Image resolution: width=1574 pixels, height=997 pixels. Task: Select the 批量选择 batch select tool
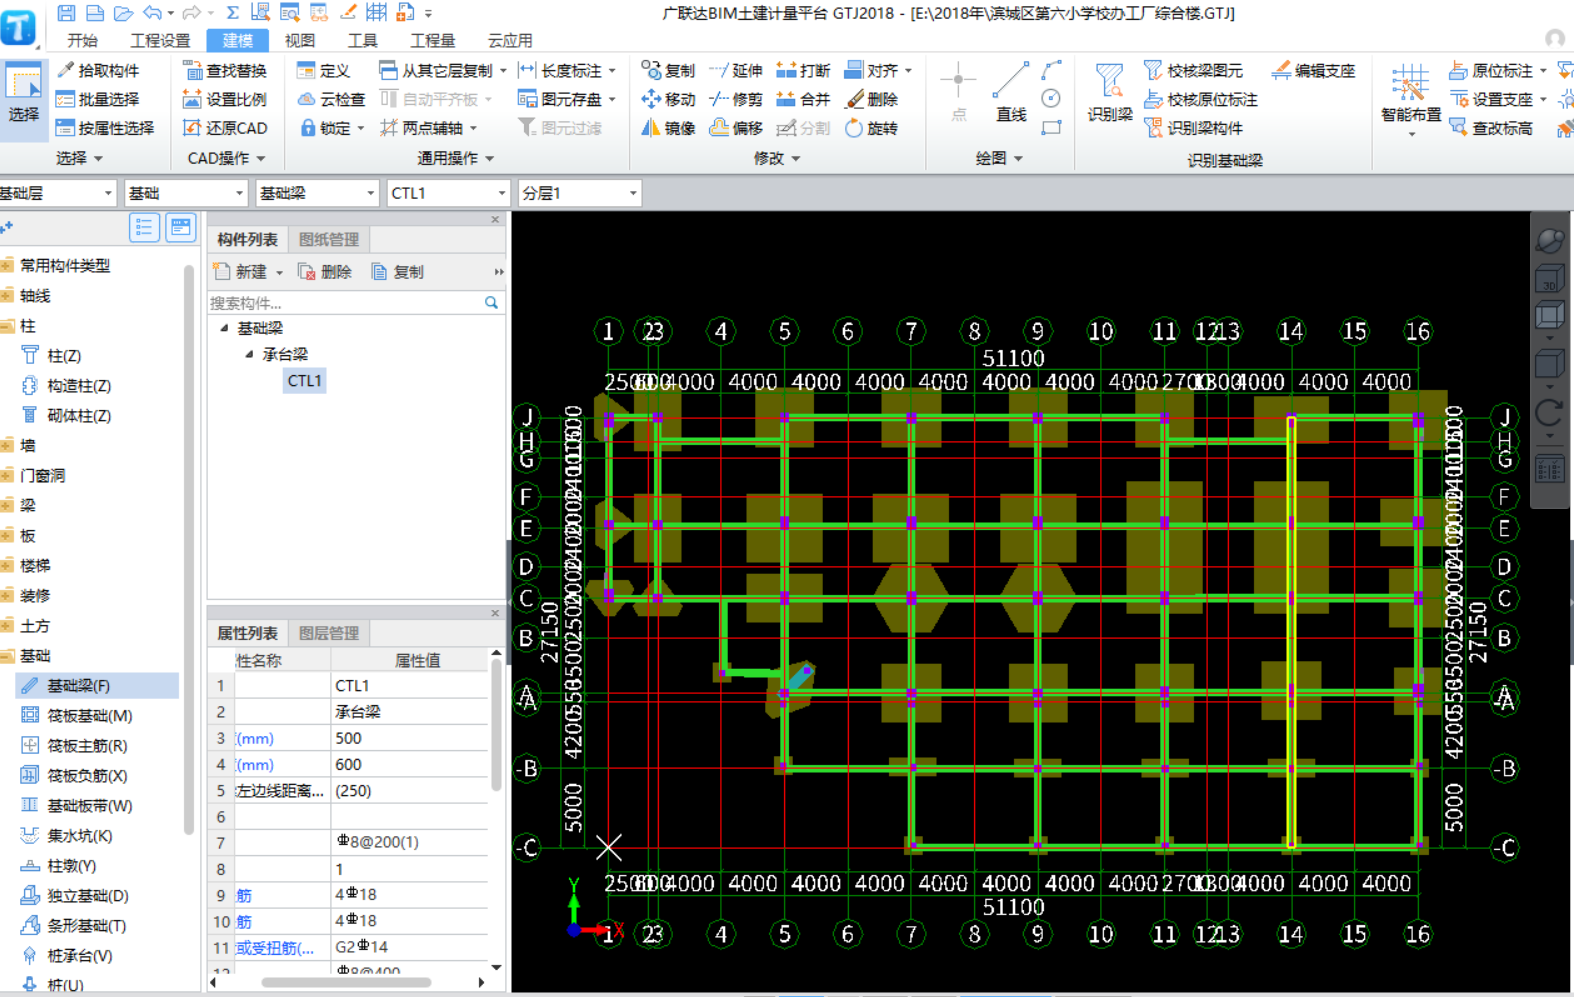[98, 100]
